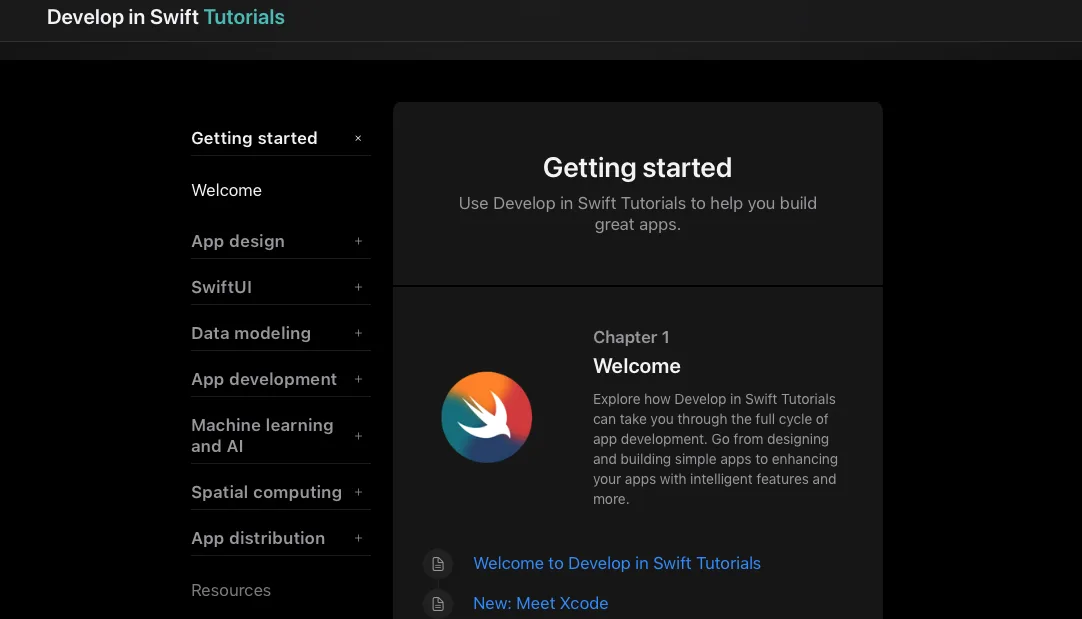The height and width of the screenshot is (619, 1082).
Task: Expand Data modeling with plus icon
Action: pyautogui.click(x=358, y=333)
